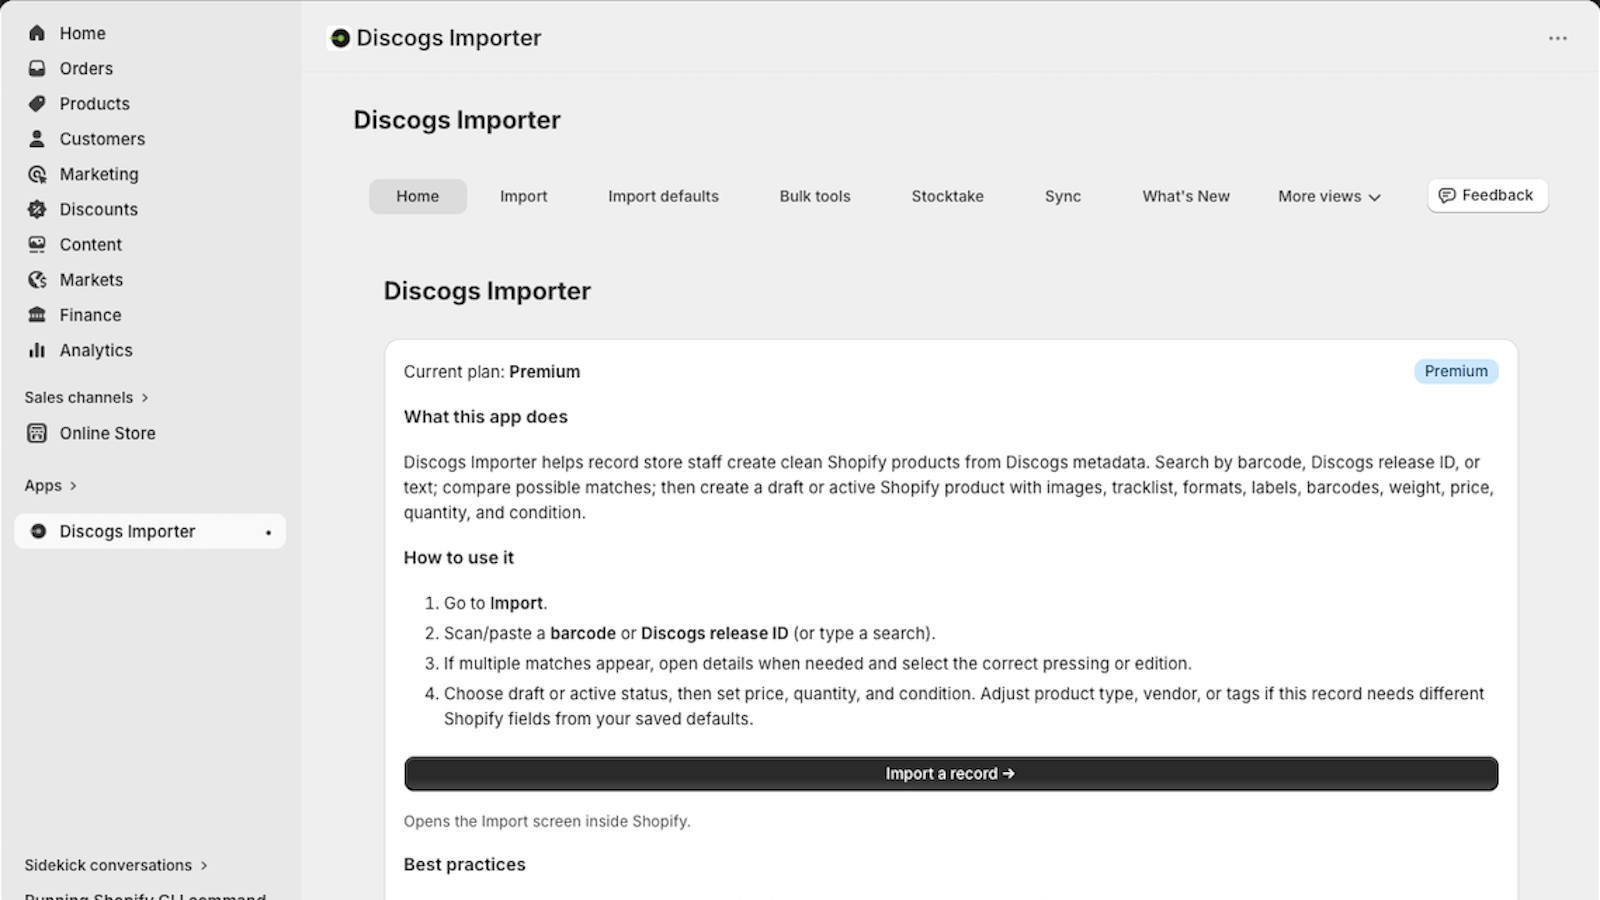The image size is (1600, 900).
Task: Open Finance in the sidebar
Action: (x=90, y=315)
